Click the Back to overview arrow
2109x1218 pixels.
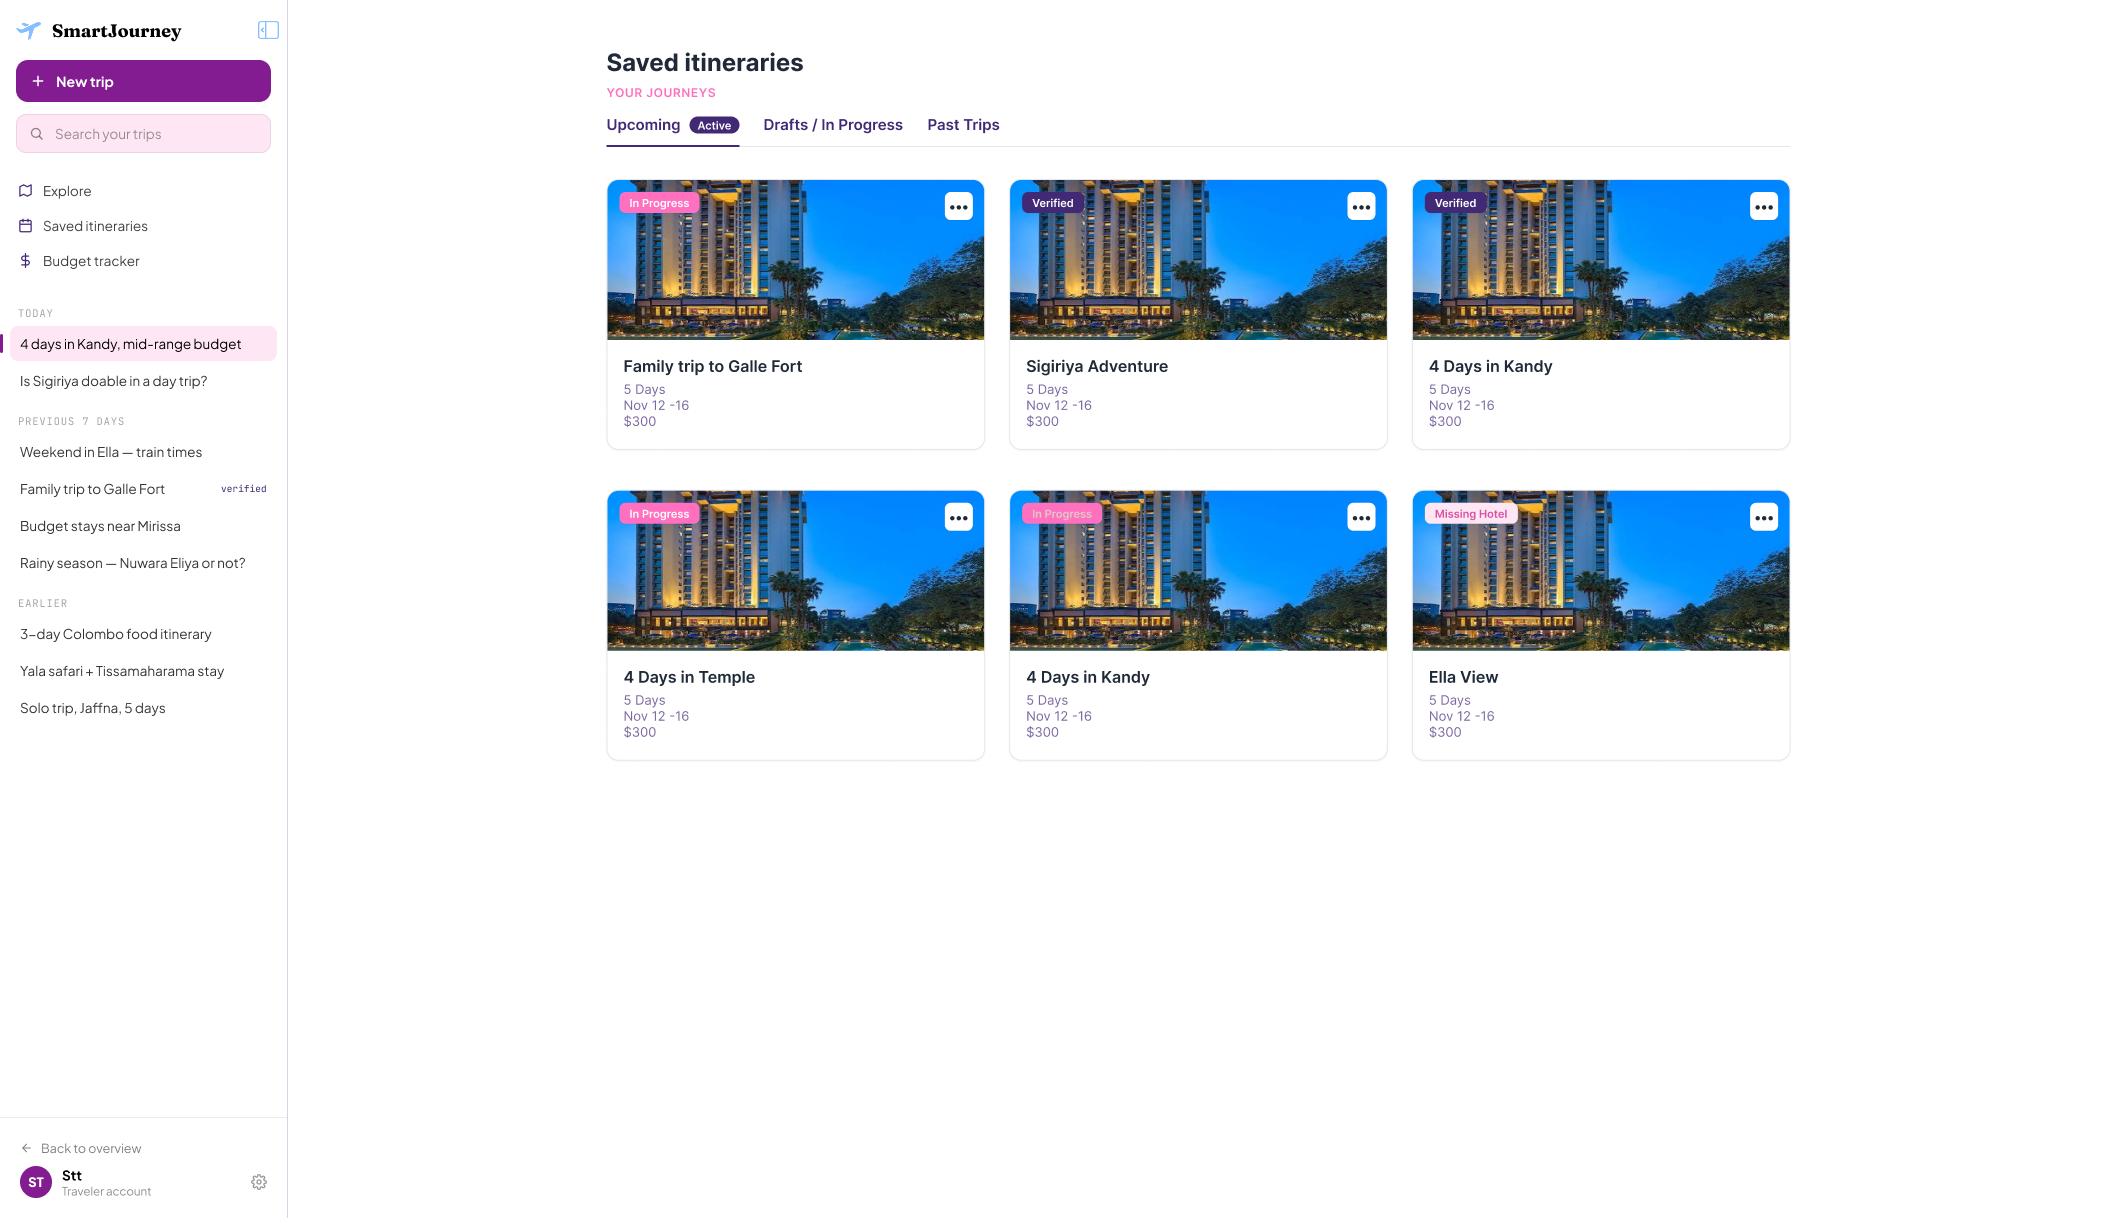point(26,1148)
